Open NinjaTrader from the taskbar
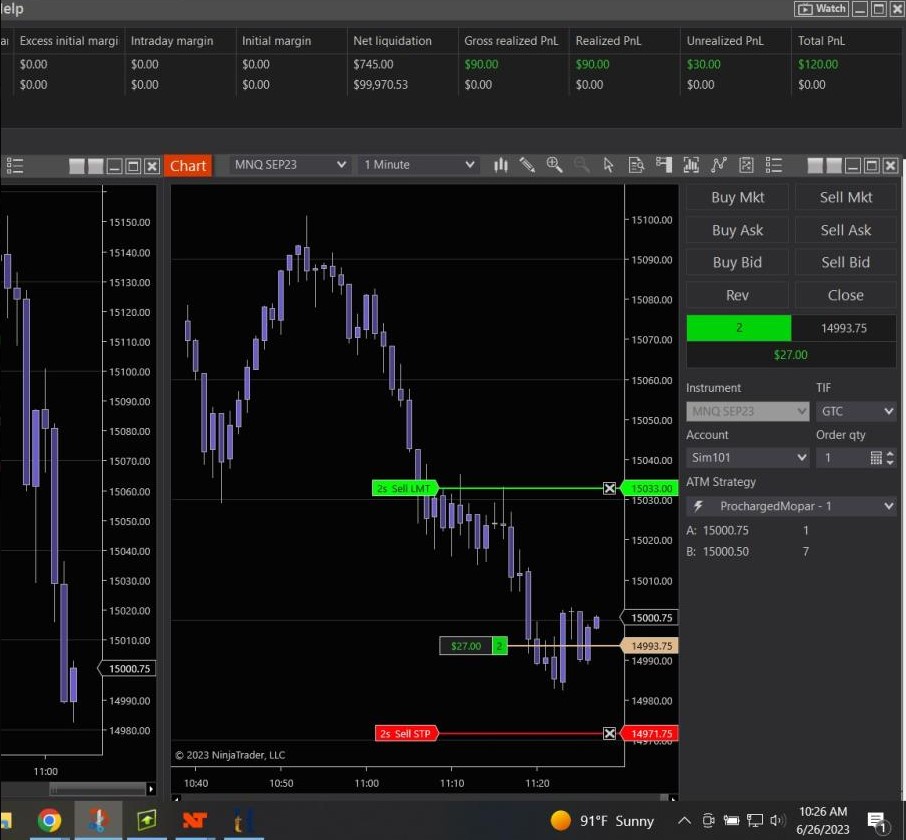Screen dimensions: 906x840 pos(195,820)
